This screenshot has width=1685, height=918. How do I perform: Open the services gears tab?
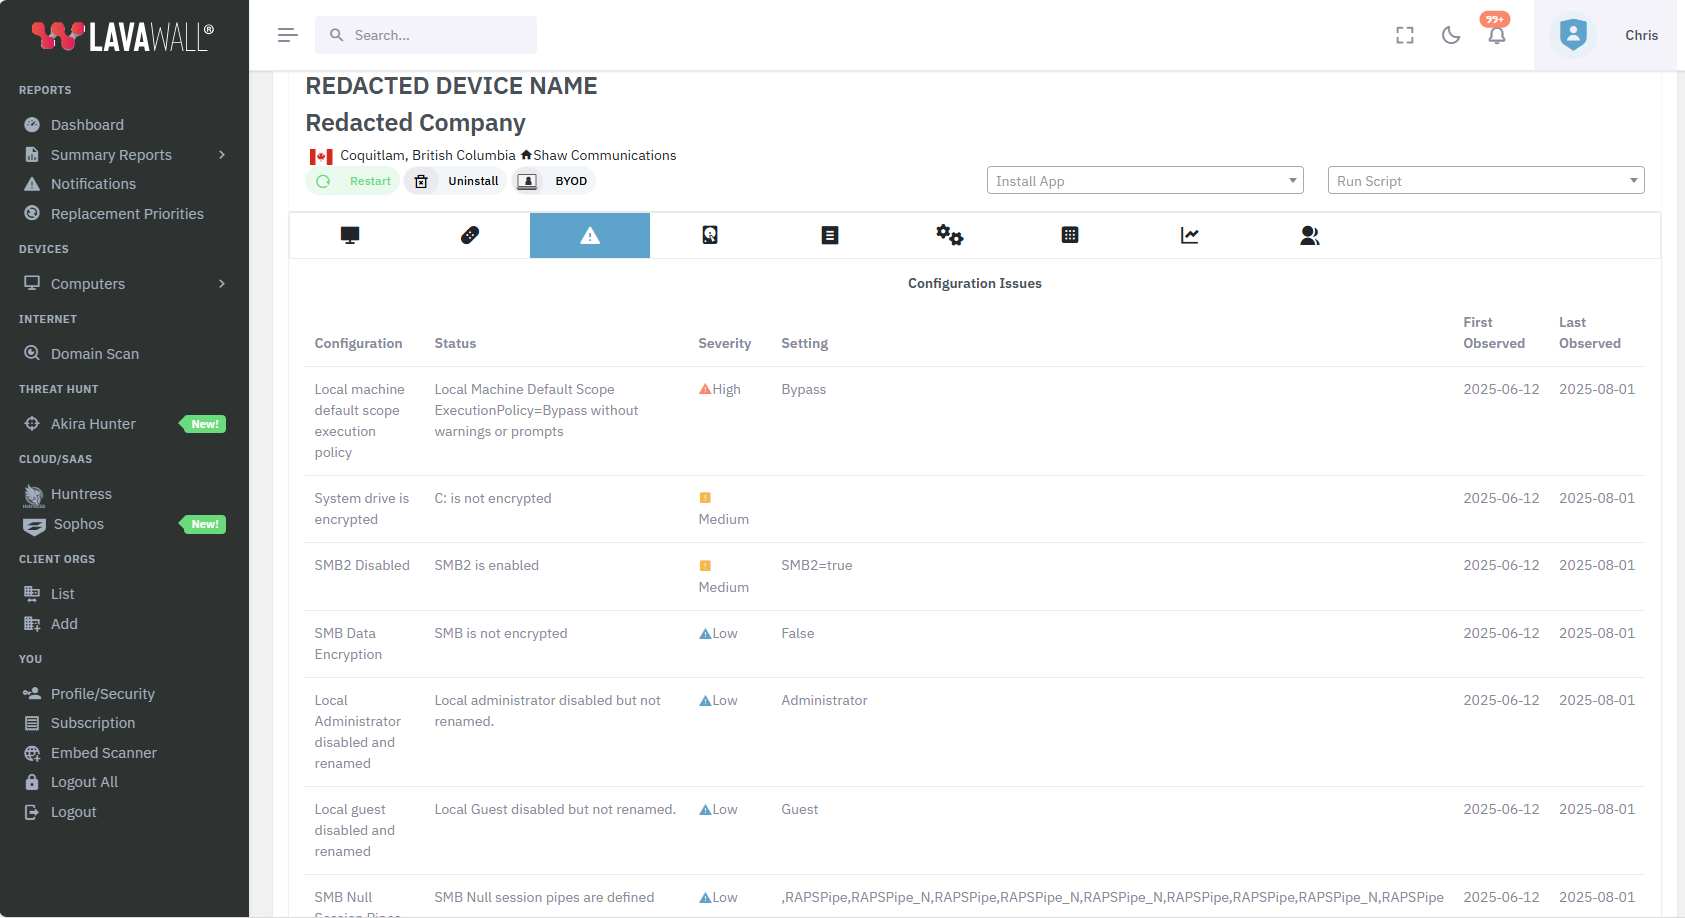[949, 235]
